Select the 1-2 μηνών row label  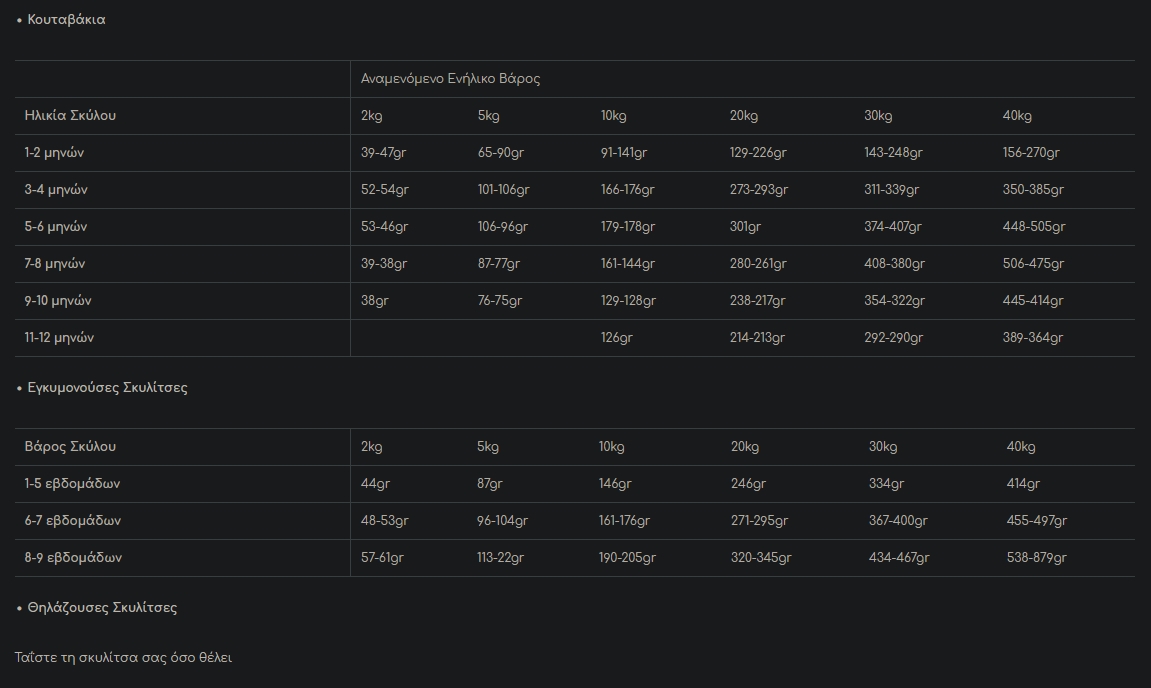tap(54, 153)
